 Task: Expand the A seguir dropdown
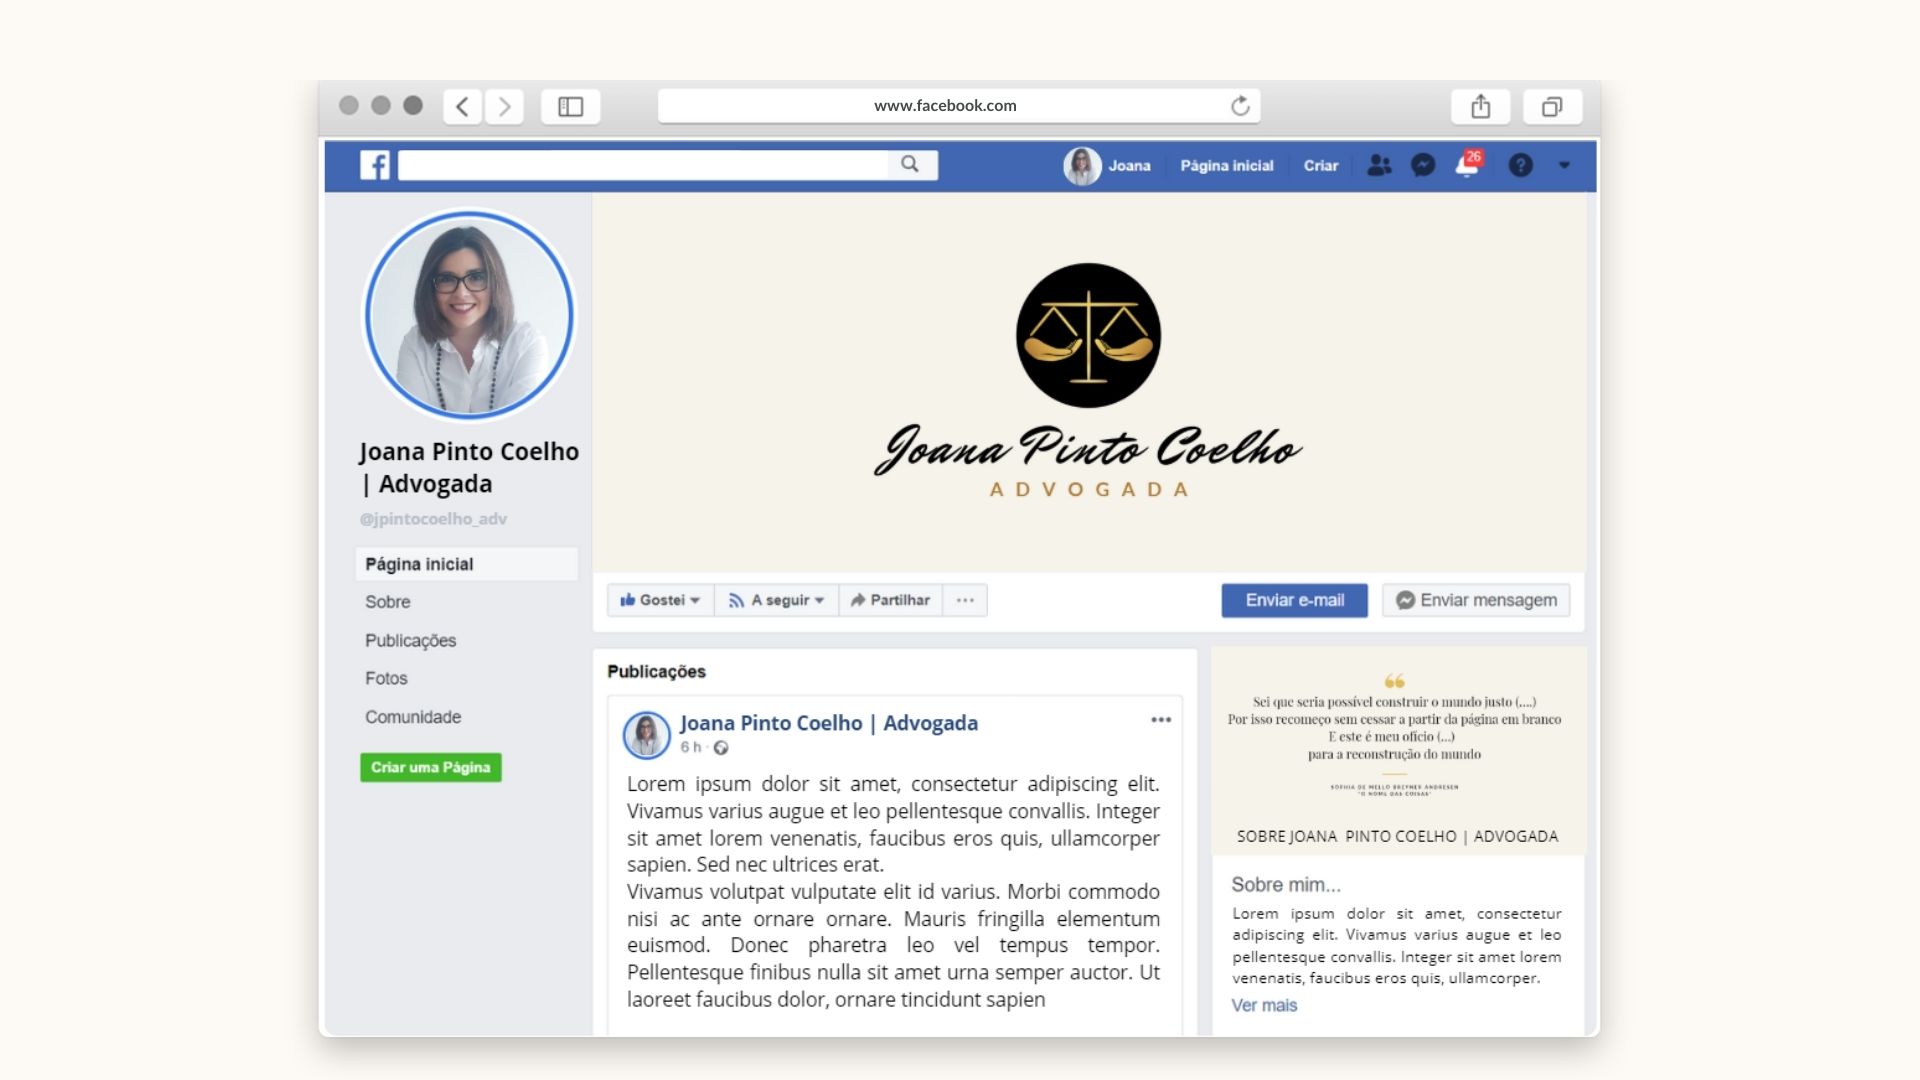pyautogui.click(x=776, y=600)
